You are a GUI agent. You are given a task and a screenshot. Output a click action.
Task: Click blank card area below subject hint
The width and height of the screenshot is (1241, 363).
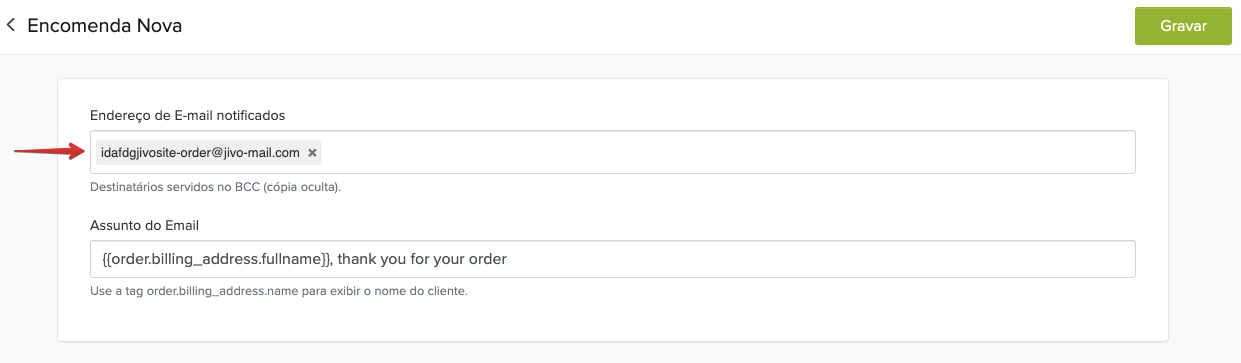(612, 322)
